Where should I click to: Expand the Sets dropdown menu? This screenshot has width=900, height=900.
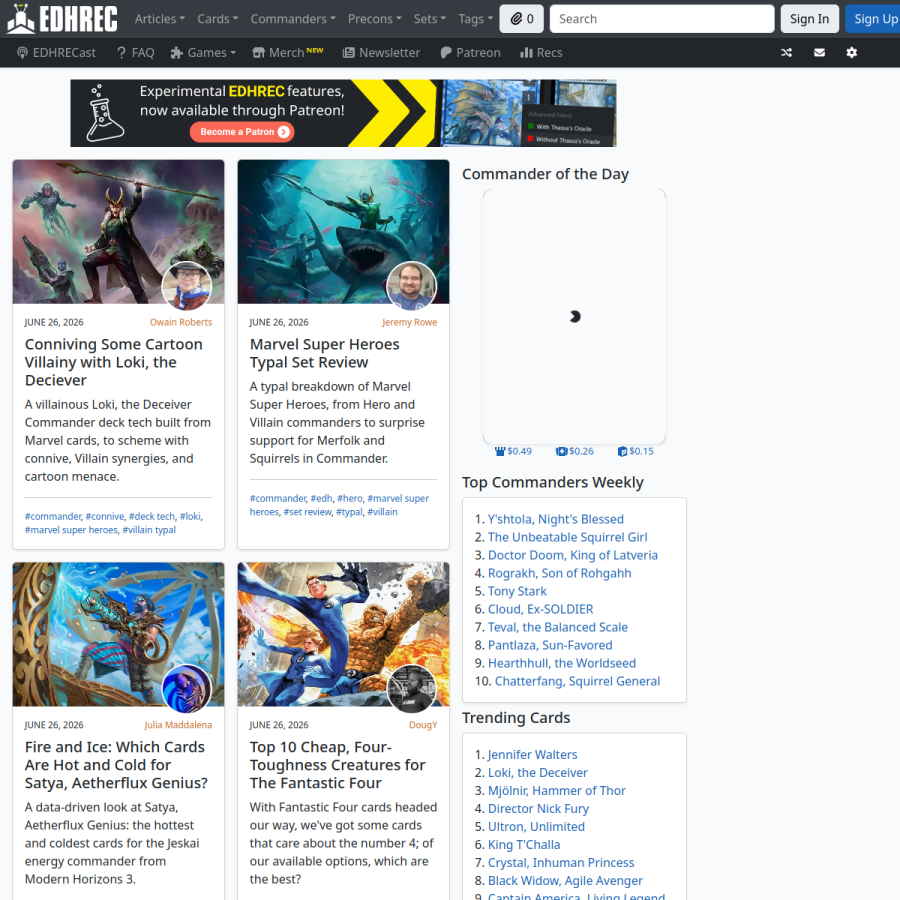click(x=430, y=19)
